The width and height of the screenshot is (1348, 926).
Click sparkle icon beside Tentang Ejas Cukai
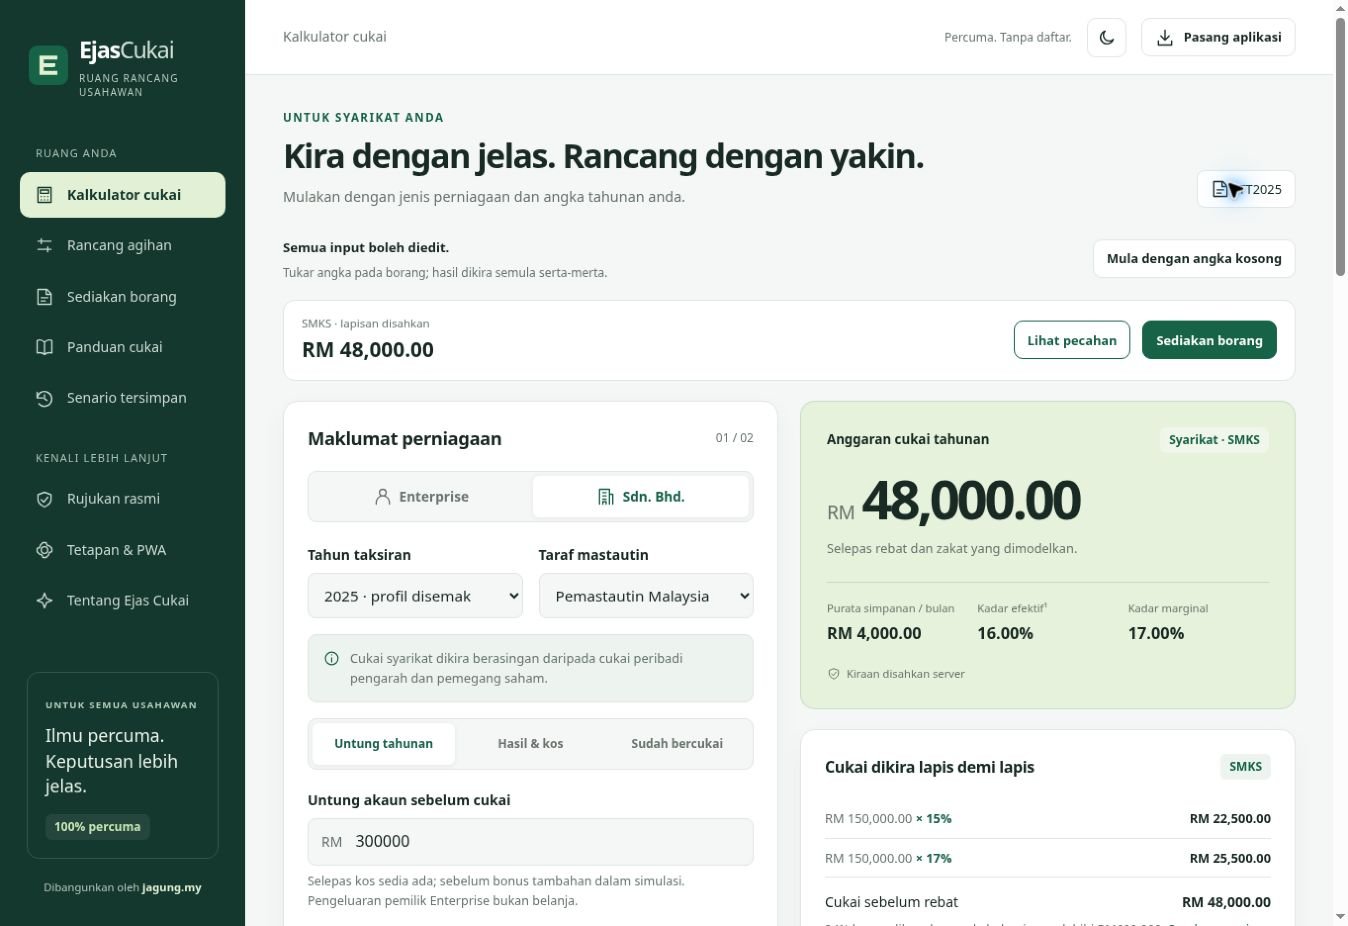pyautogui.click(x=44, y=601)
